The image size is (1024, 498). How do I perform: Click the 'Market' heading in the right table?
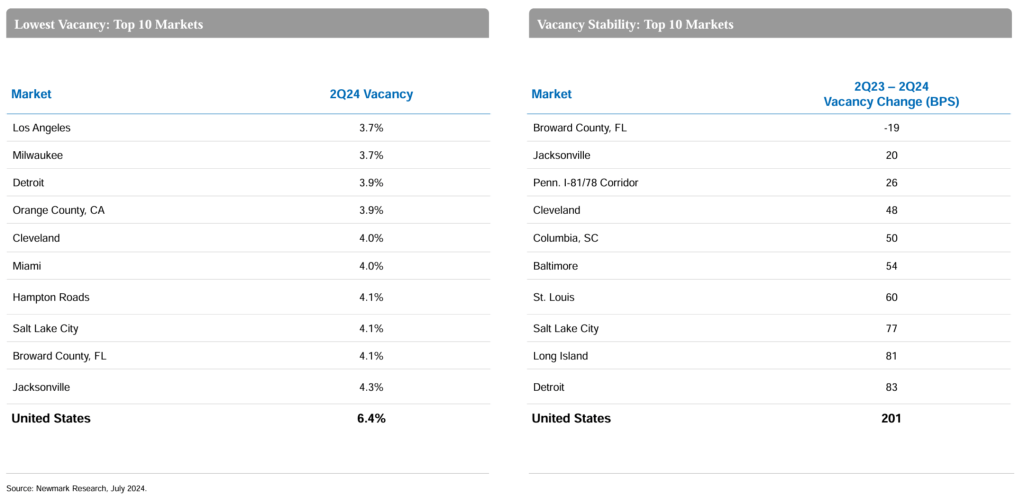pos(551,94)
